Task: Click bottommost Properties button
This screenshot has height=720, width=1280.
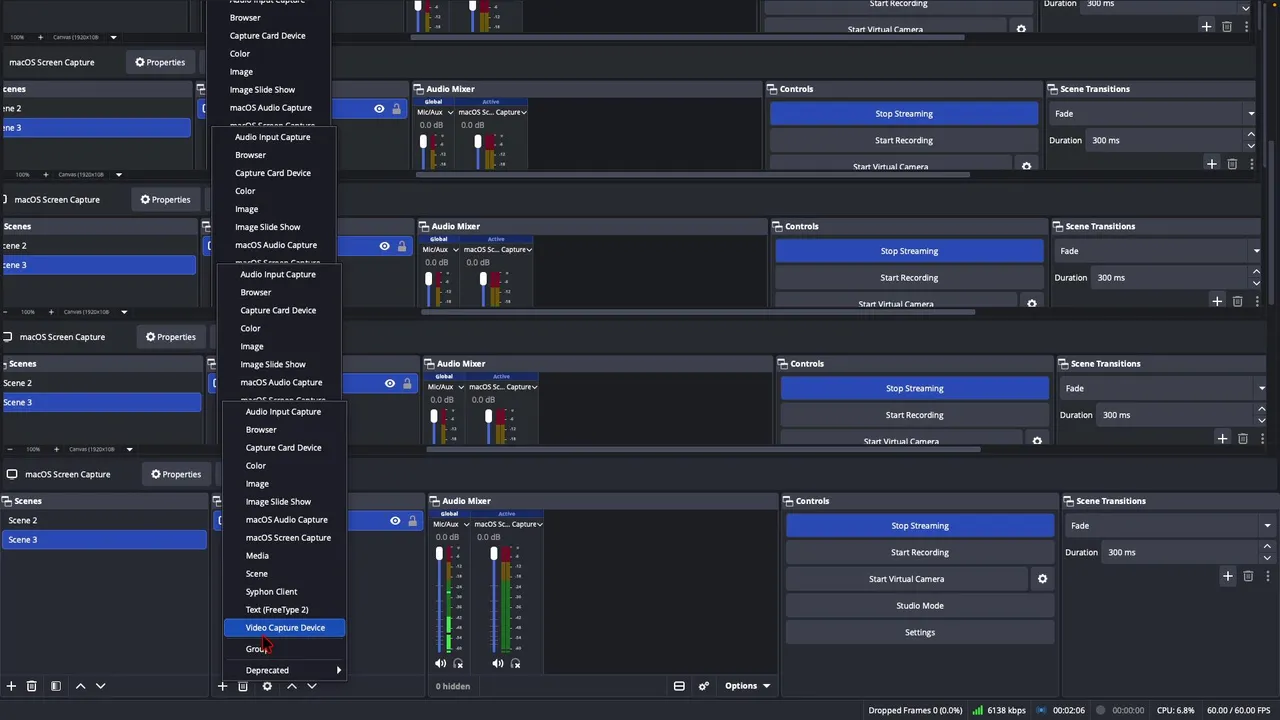Action: click(175, 474)
